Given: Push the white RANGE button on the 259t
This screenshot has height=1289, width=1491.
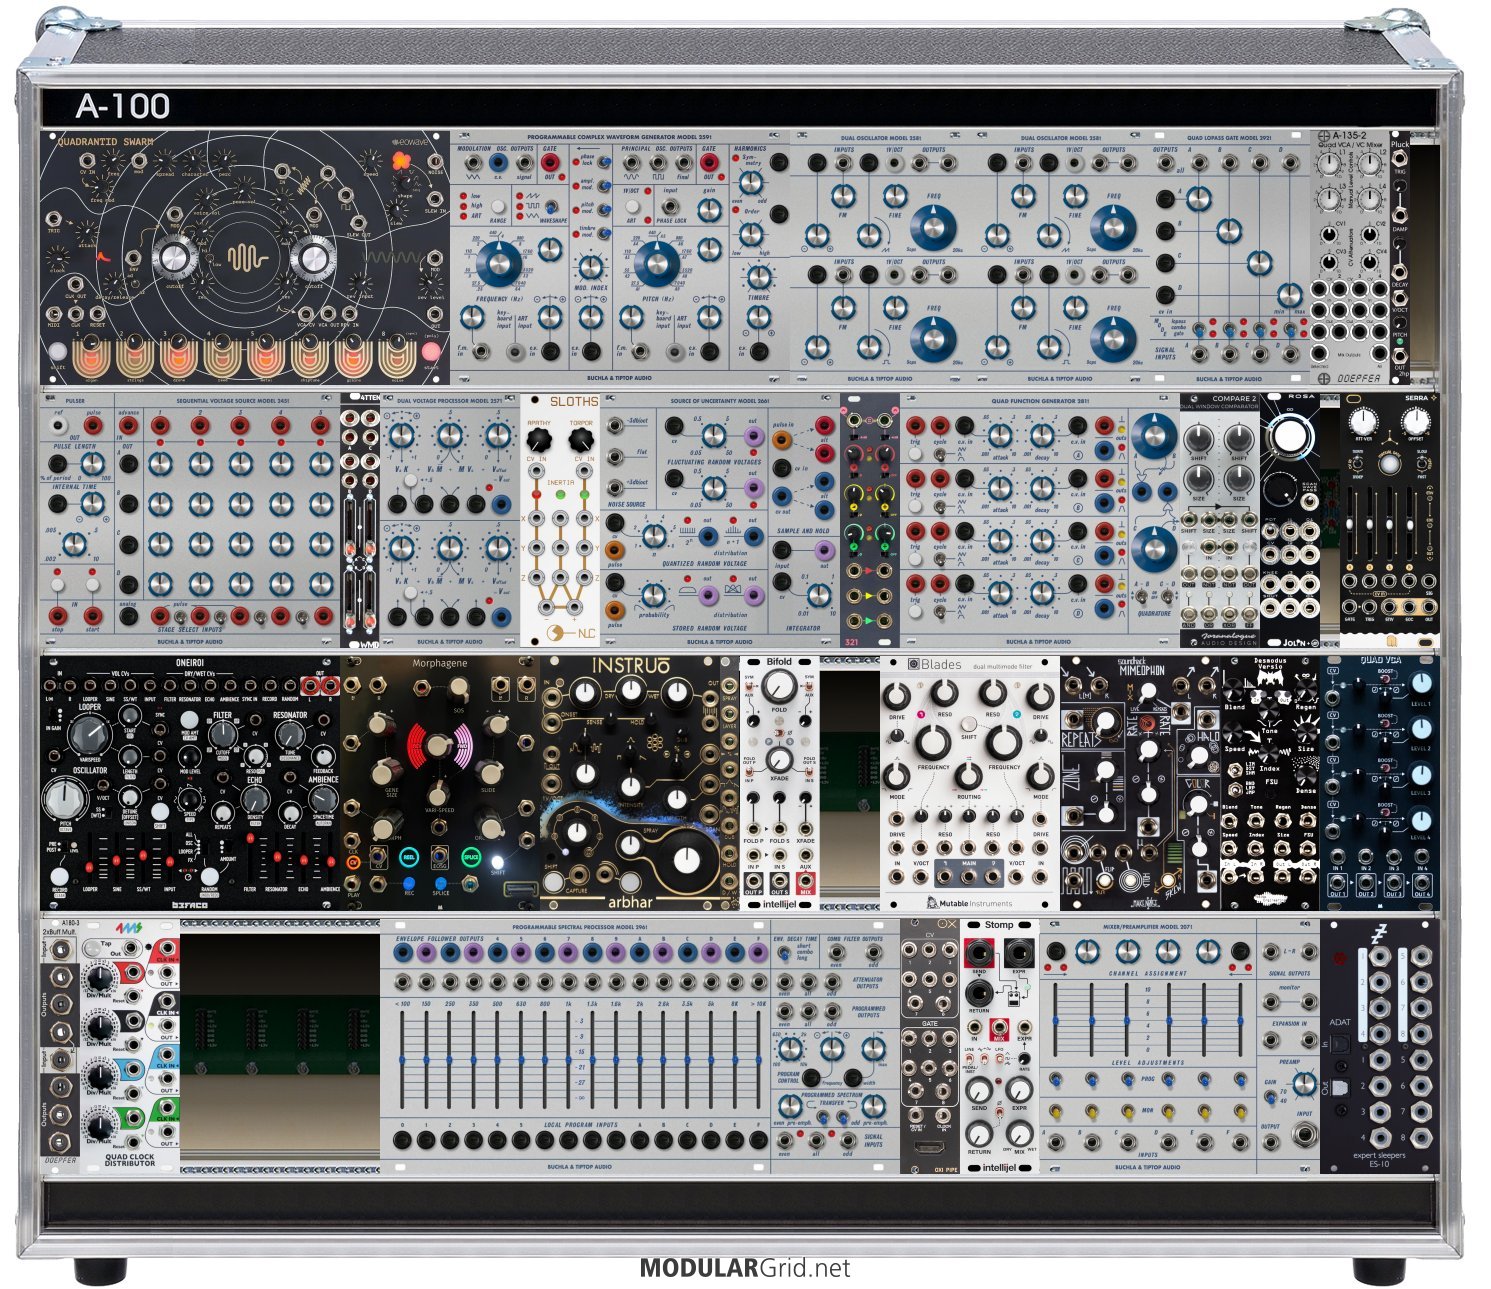Looking at the screenshot, I should [500, 208].
